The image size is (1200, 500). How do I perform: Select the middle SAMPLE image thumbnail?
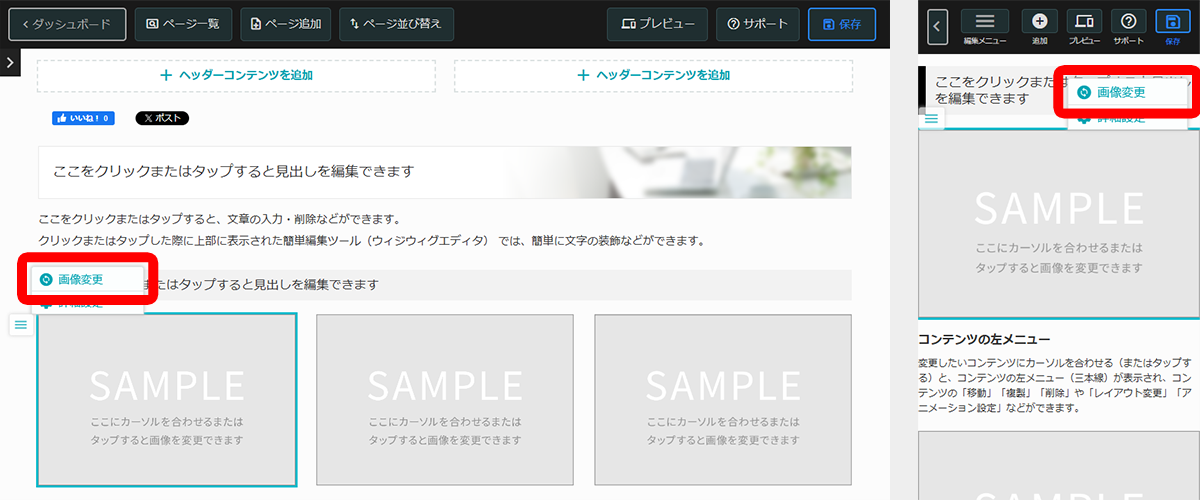tap(445, 400)
